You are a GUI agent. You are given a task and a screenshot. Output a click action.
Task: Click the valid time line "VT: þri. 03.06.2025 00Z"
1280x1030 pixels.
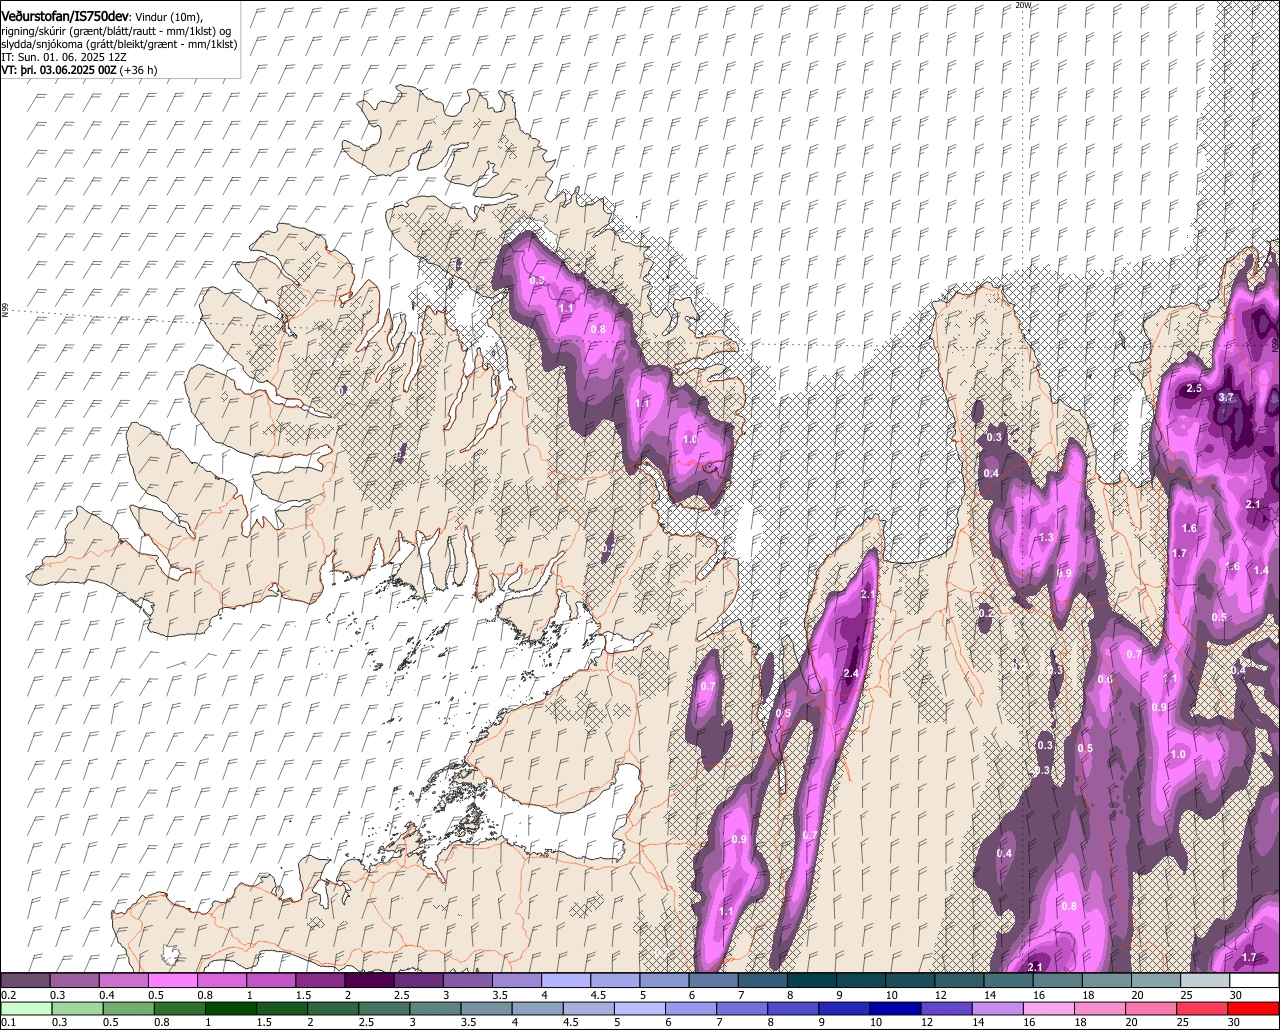point(59,71)
